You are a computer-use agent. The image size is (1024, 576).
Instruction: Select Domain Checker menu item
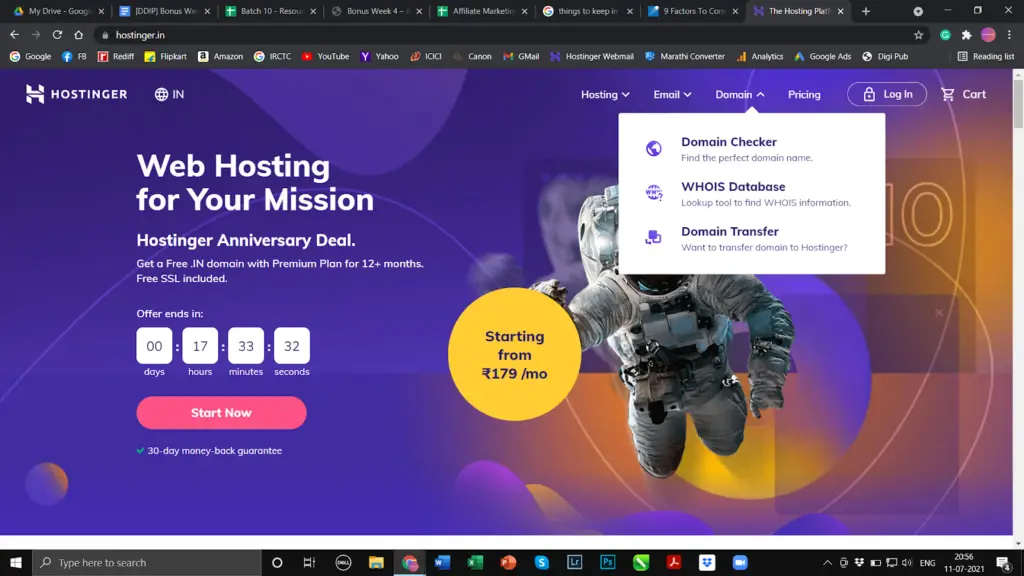coord(752,149)
